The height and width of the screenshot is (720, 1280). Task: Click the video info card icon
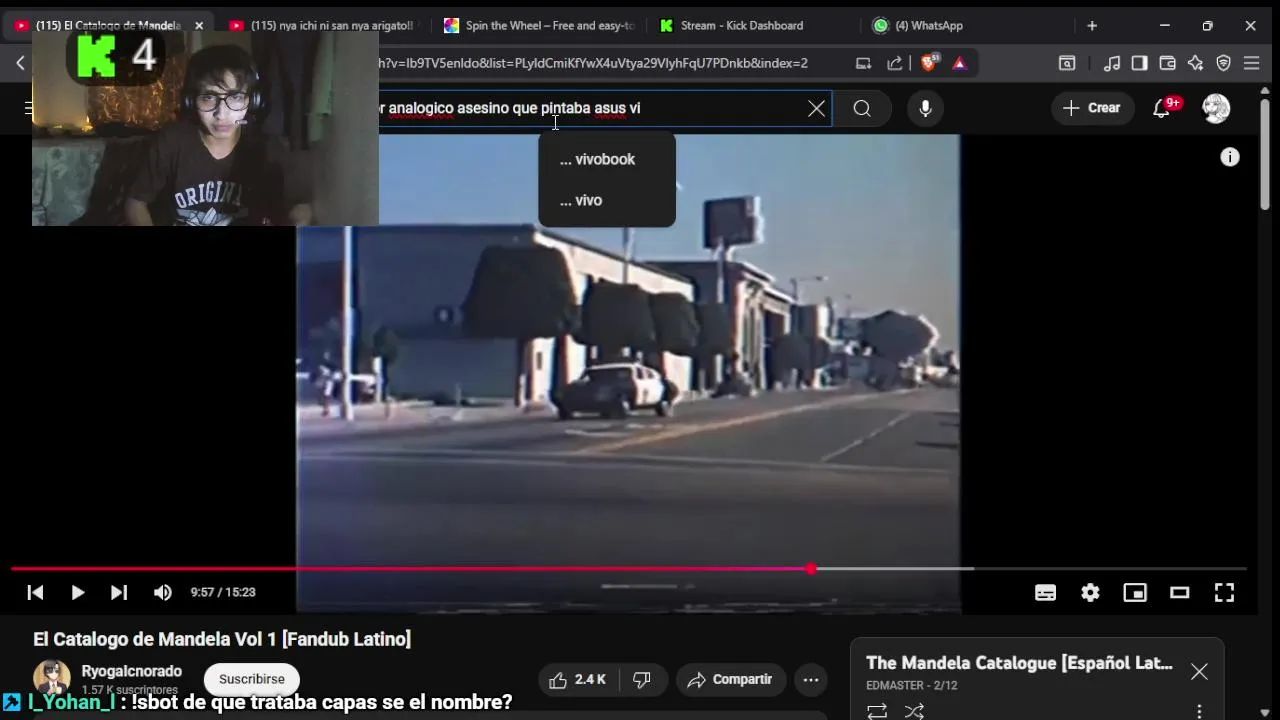tap(1230, 157)
